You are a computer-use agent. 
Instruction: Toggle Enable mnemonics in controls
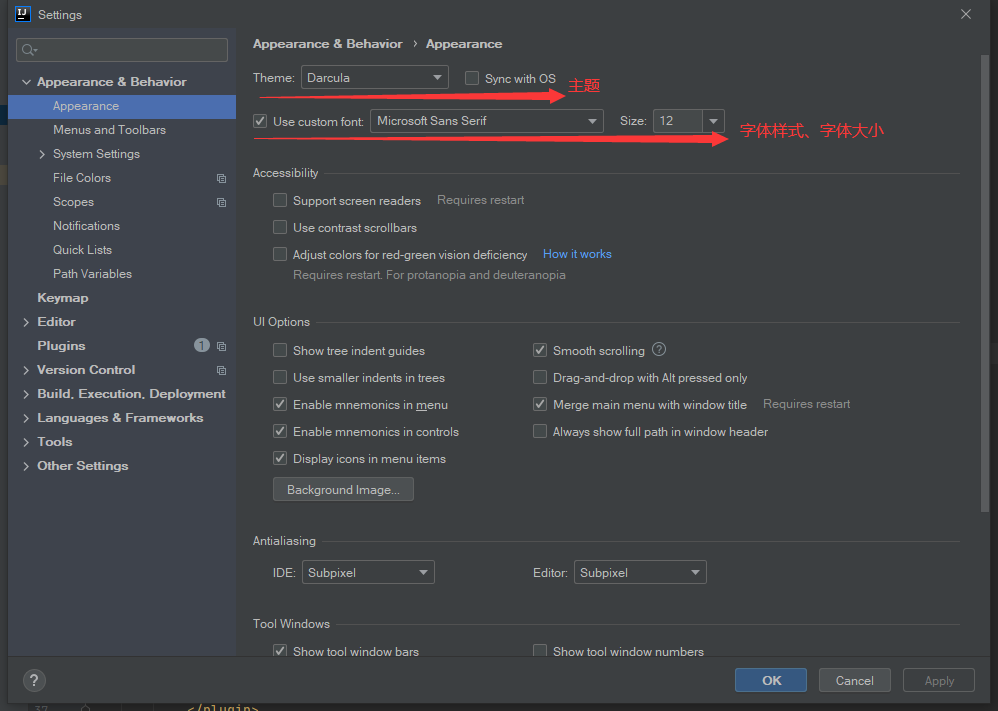(279, 431)
